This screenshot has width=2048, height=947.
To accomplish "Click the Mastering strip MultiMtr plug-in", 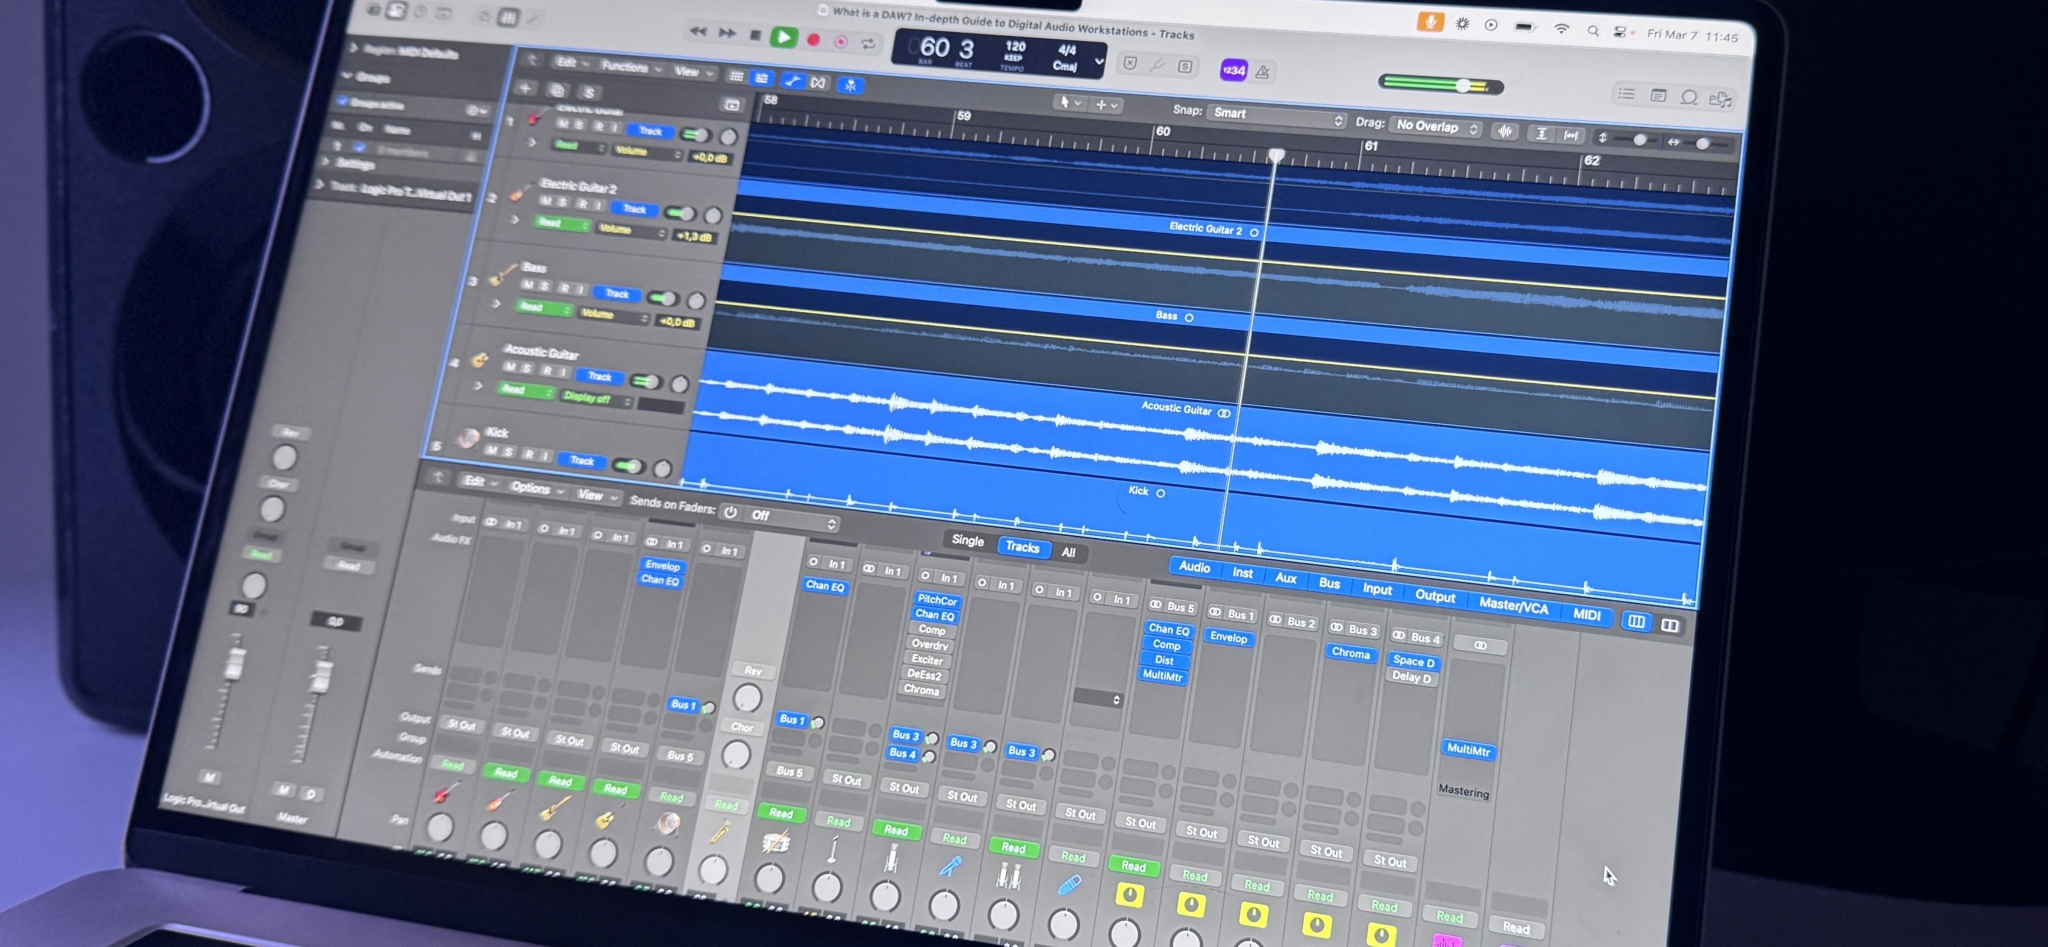I will (x=1468, y=749).
